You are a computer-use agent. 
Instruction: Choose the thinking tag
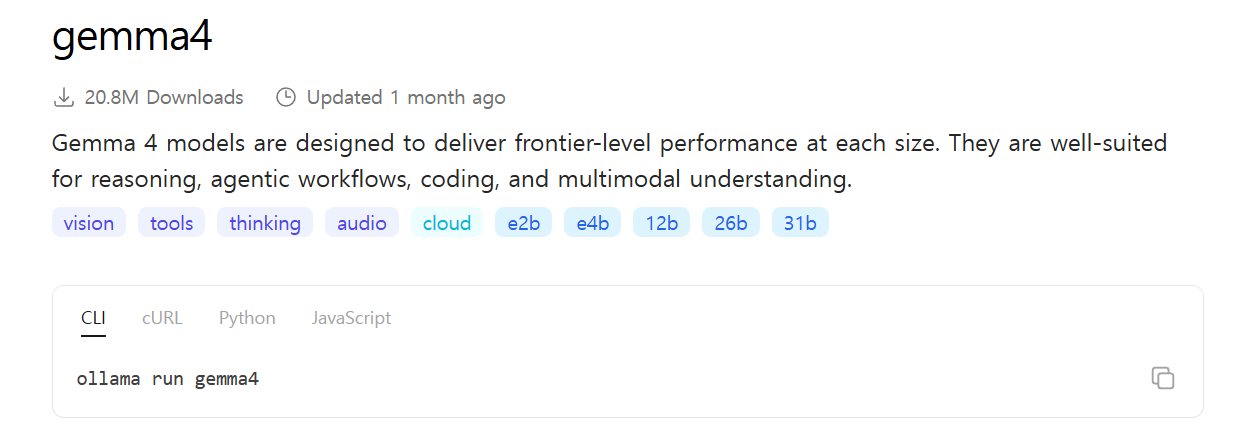(x=265, y=223)
